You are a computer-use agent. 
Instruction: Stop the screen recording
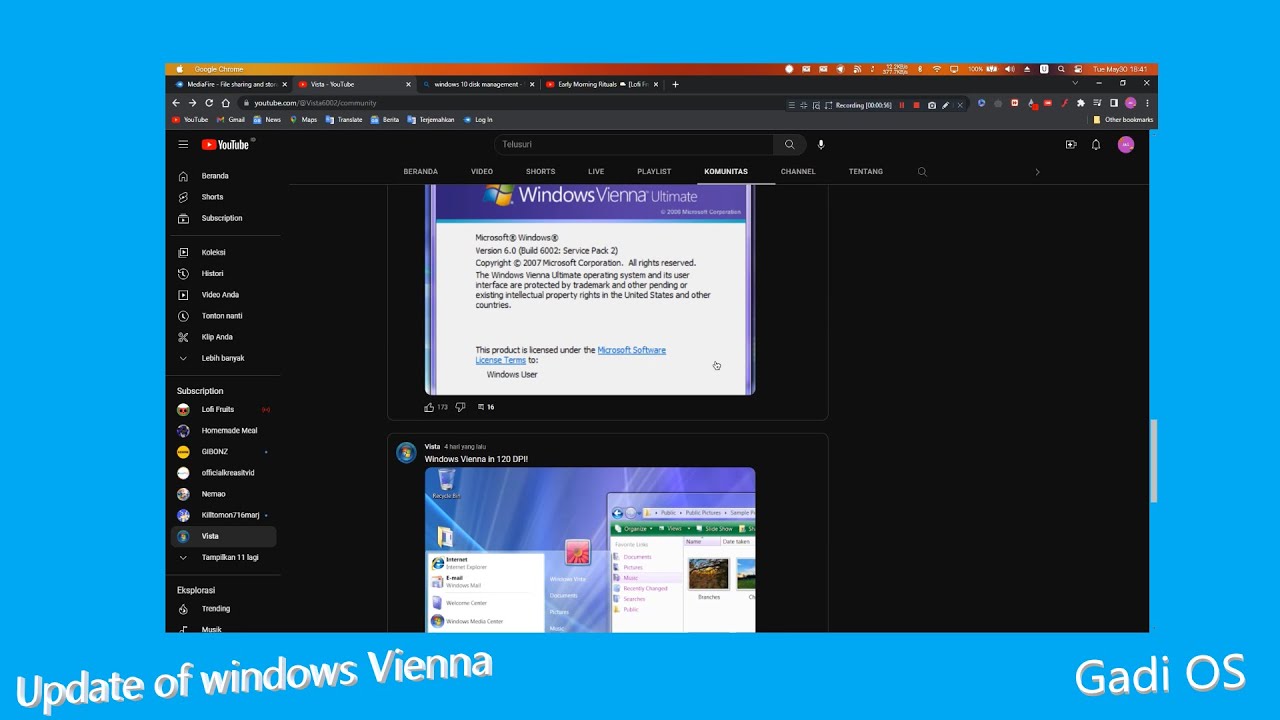click(x=916, y=105)
